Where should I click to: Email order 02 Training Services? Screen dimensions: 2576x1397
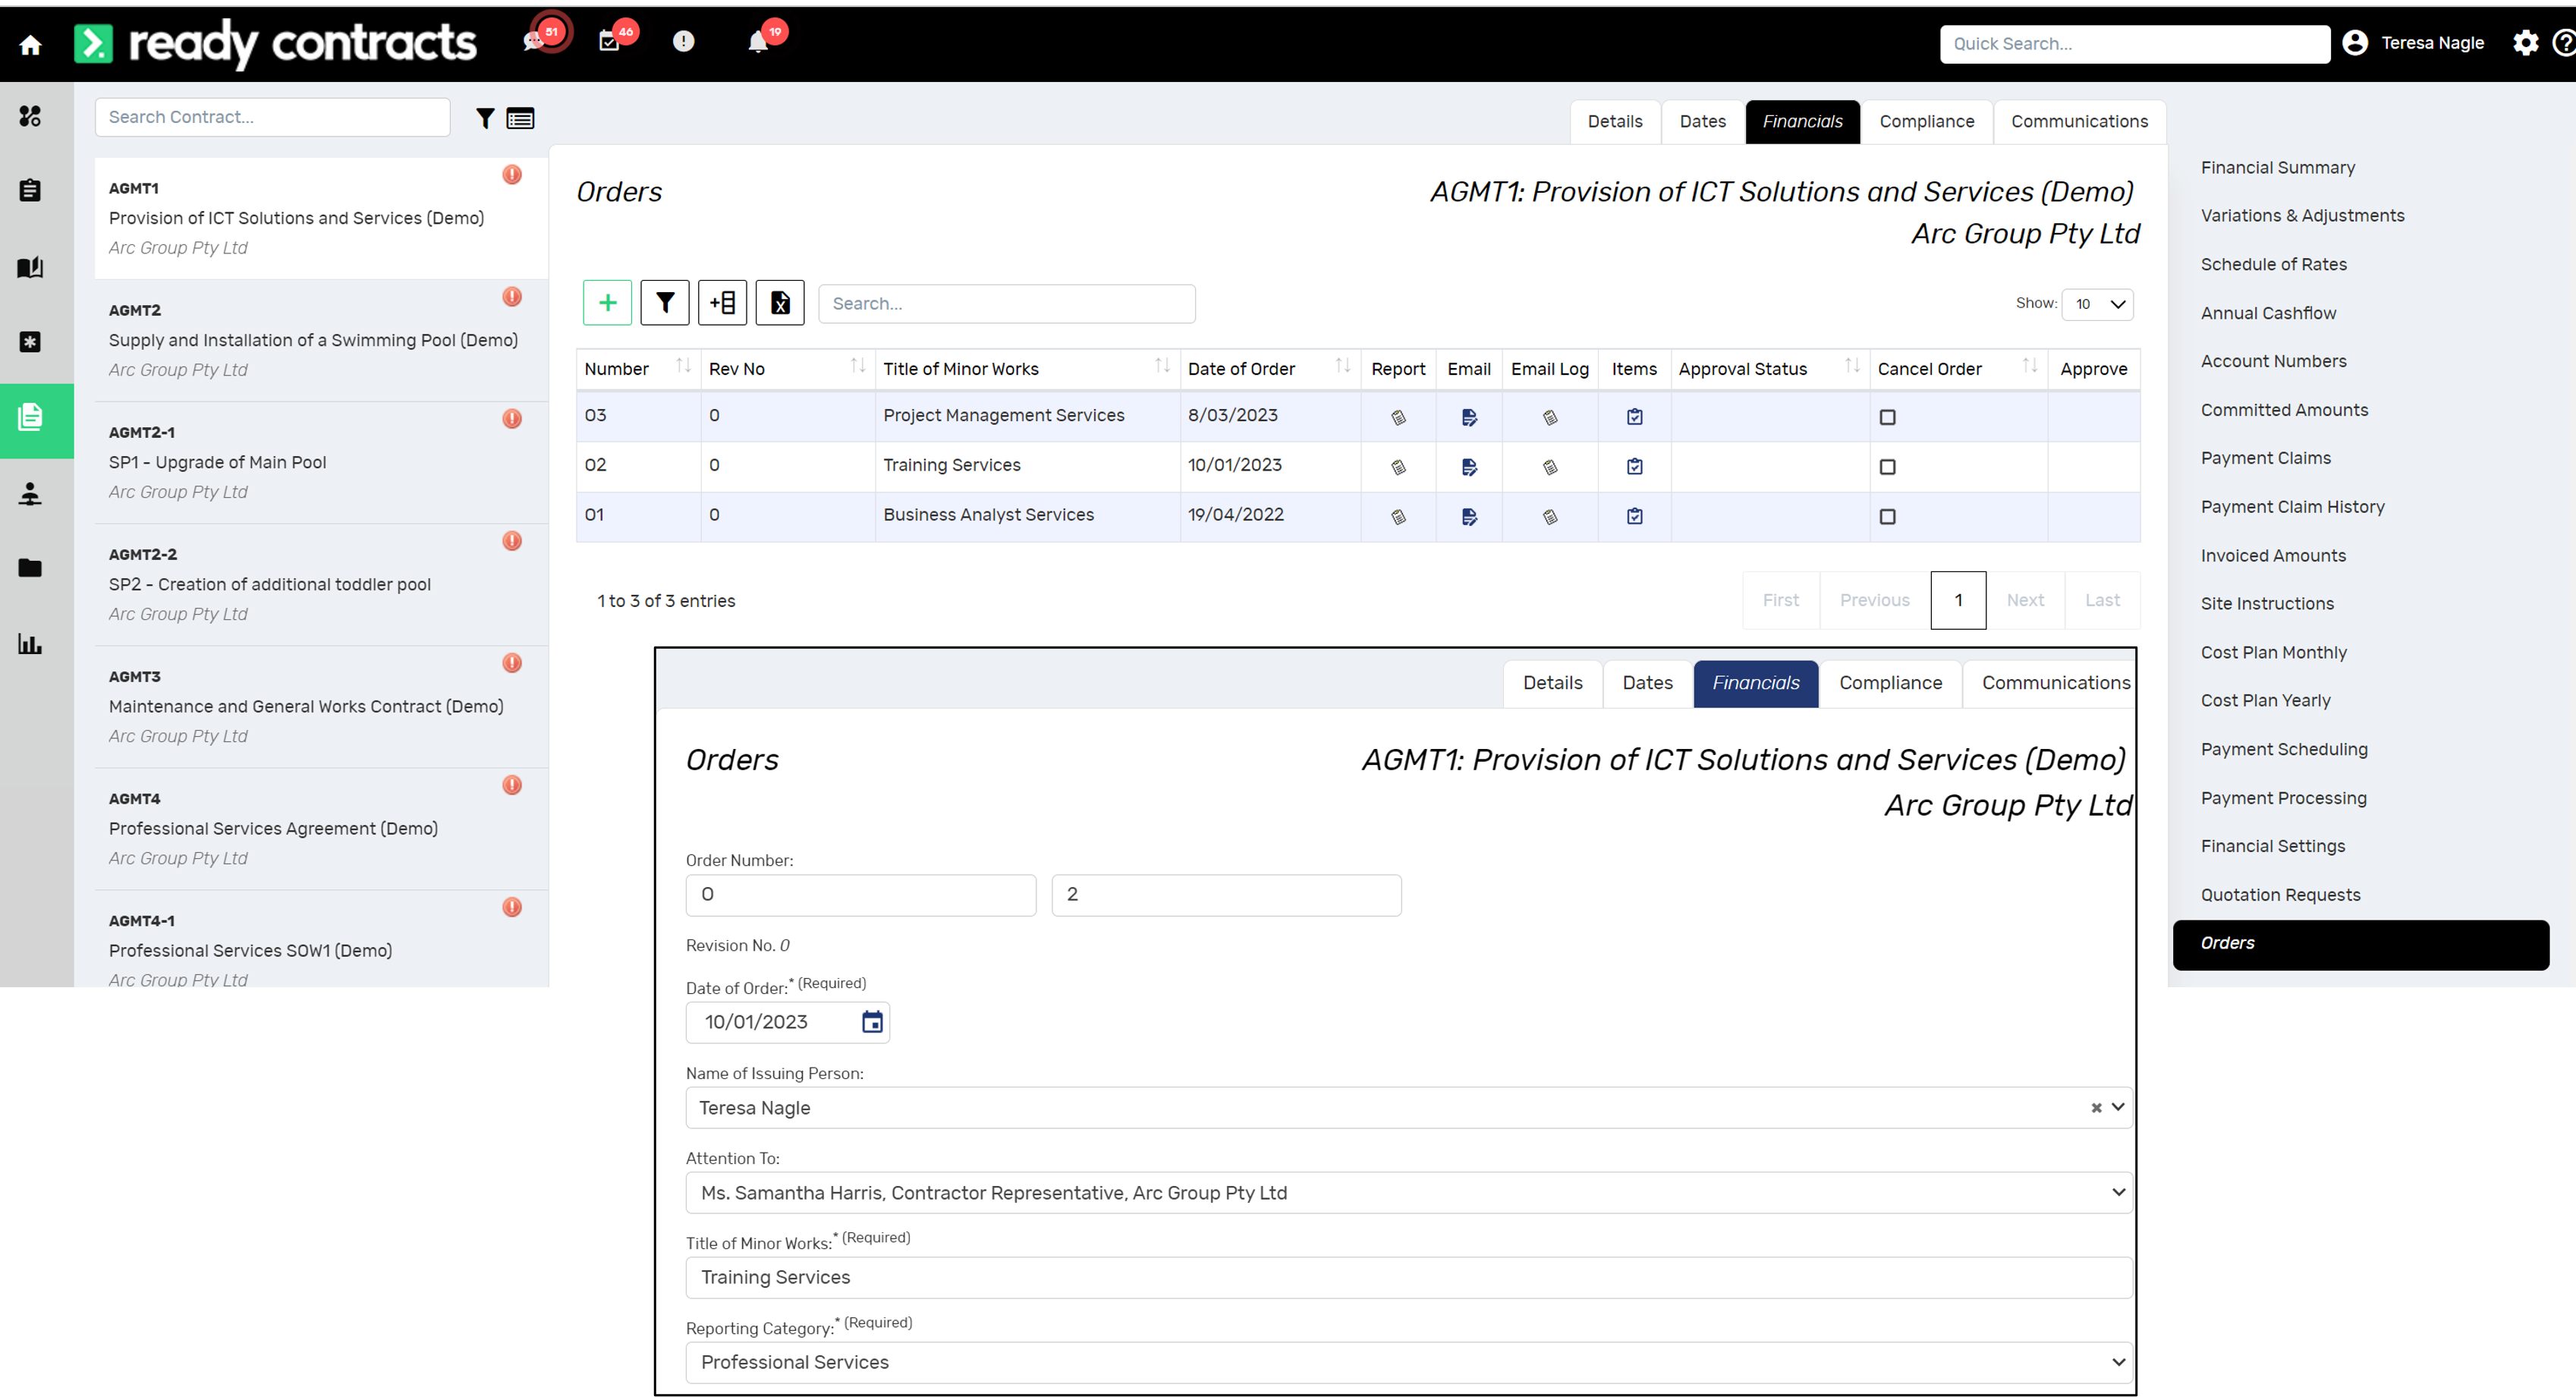1469,467
